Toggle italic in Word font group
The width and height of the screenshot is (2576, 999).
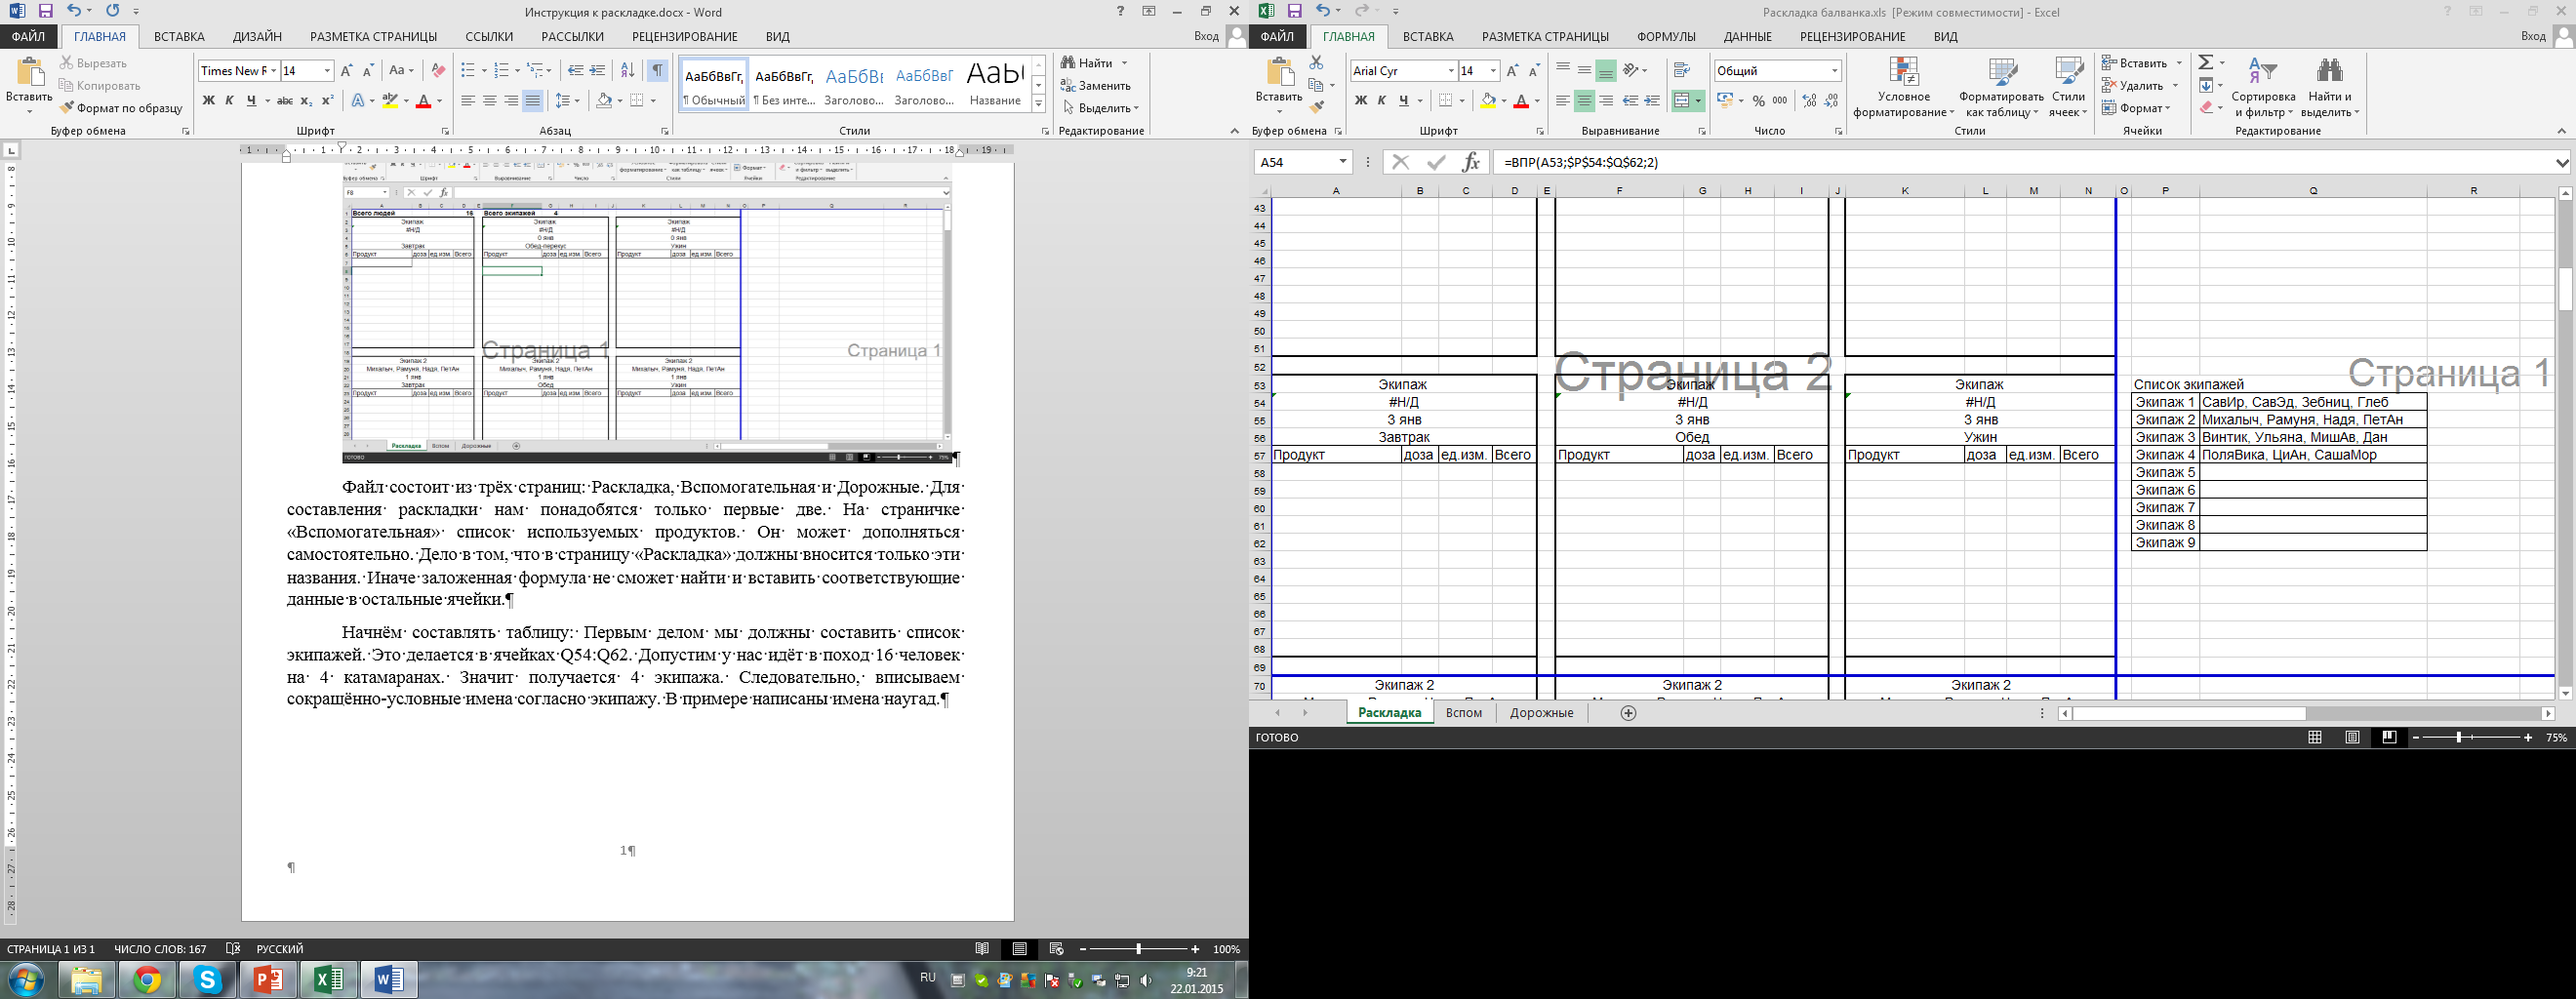(x=229, y=101)
